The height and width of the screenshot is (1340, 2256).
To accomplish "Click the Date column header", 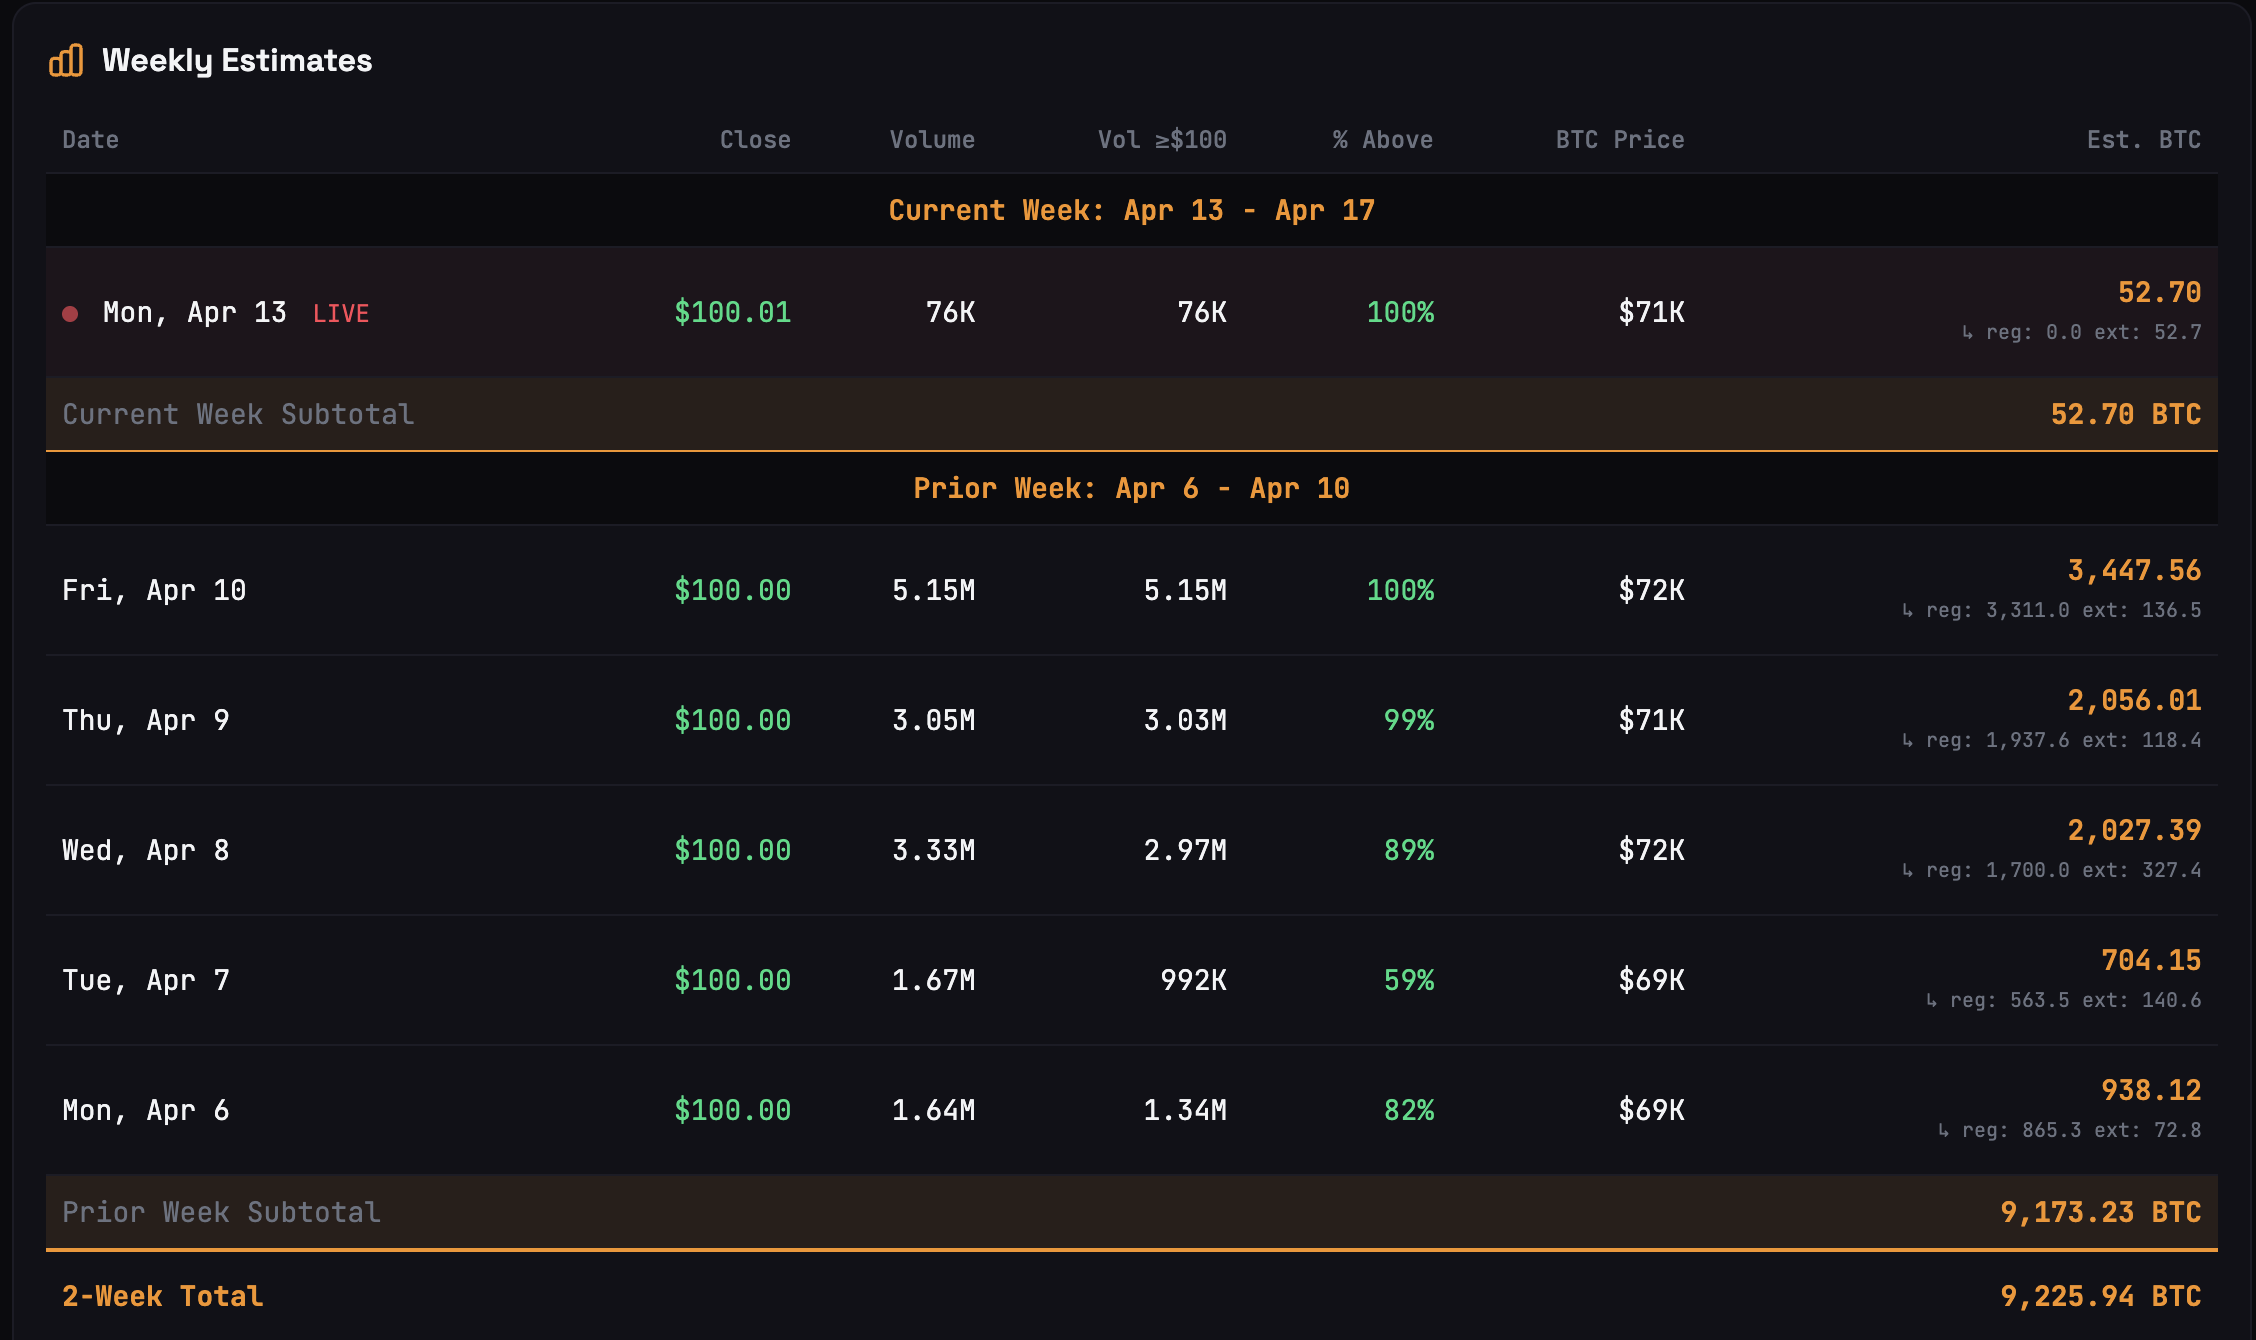I will pyautogui.click(x=90, y=140).
